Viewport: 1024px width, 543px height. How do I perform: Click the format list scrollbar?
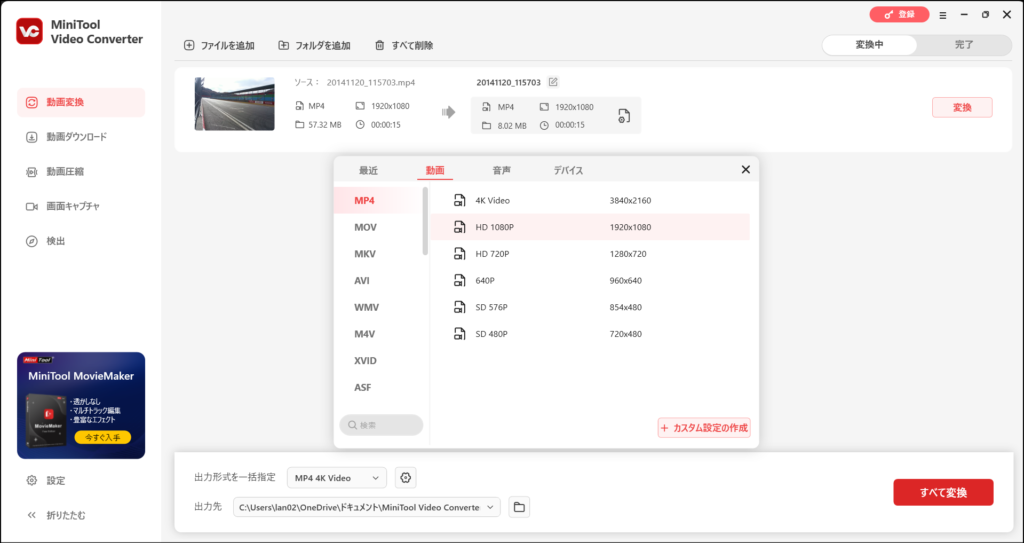[x=425, y=221]
